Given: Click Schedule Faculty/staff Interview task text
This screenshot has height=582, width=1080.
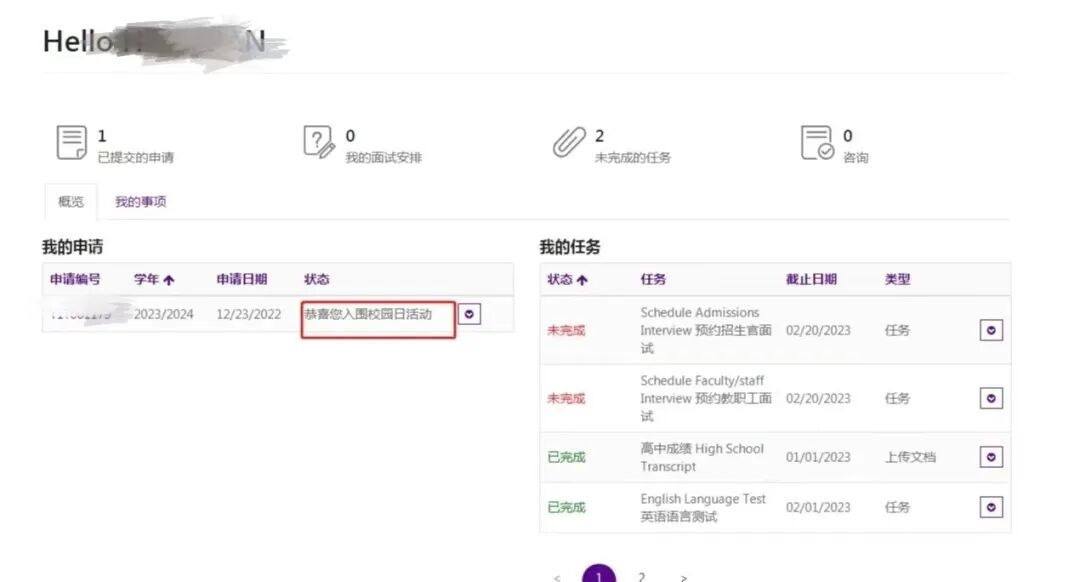Looking at the screenshot, I should click(706, 398).
